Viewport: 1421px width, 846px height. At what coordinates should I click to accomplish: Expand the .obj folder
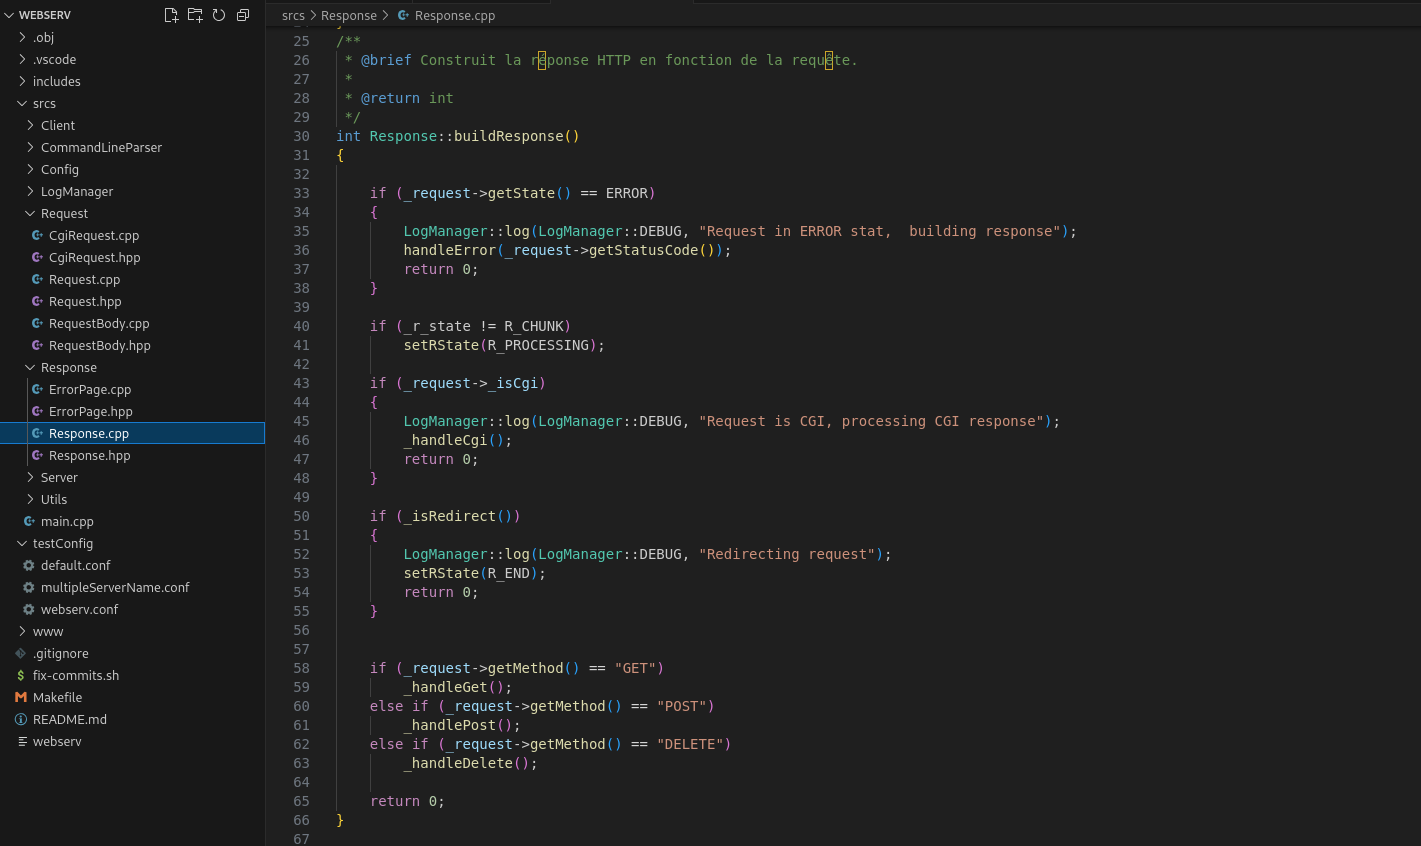pos(22,37)
